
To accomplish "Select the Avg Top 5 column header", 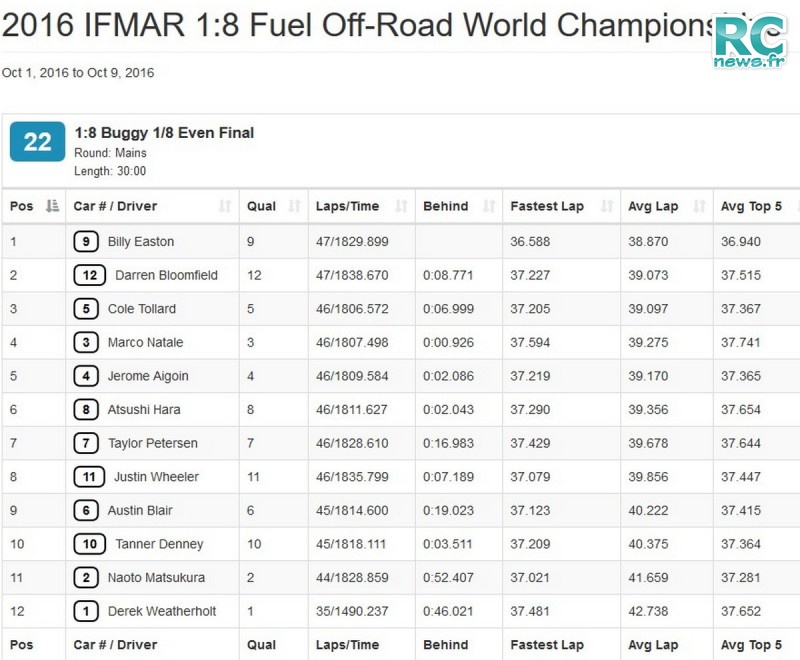I will click(x=751, y=206).
